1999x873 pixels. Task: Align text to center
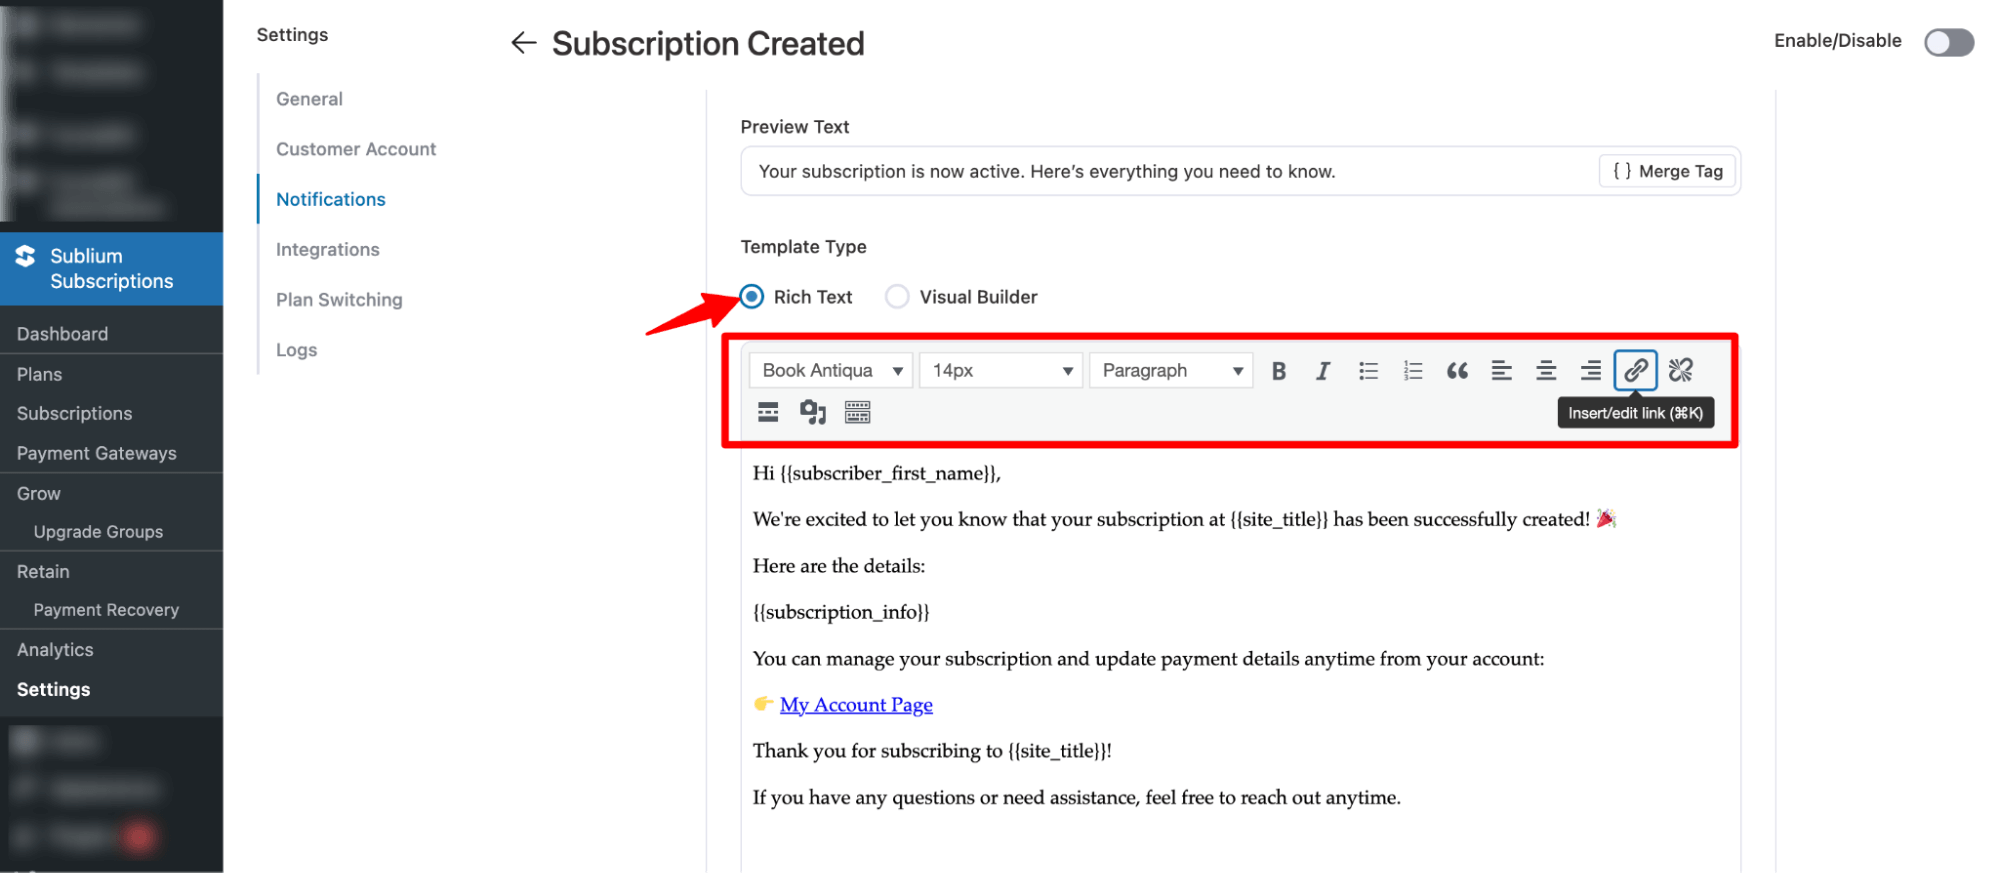pos(1545,371)
